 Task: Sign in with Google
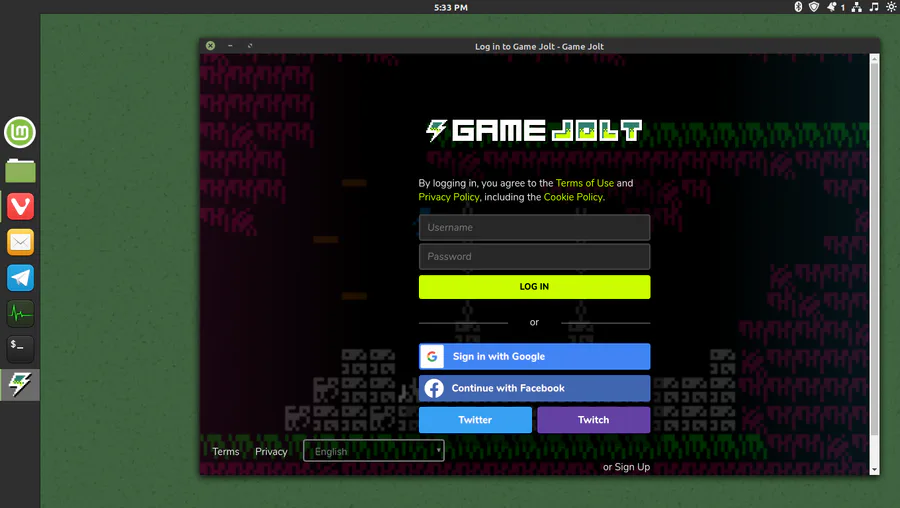point(534,356)
